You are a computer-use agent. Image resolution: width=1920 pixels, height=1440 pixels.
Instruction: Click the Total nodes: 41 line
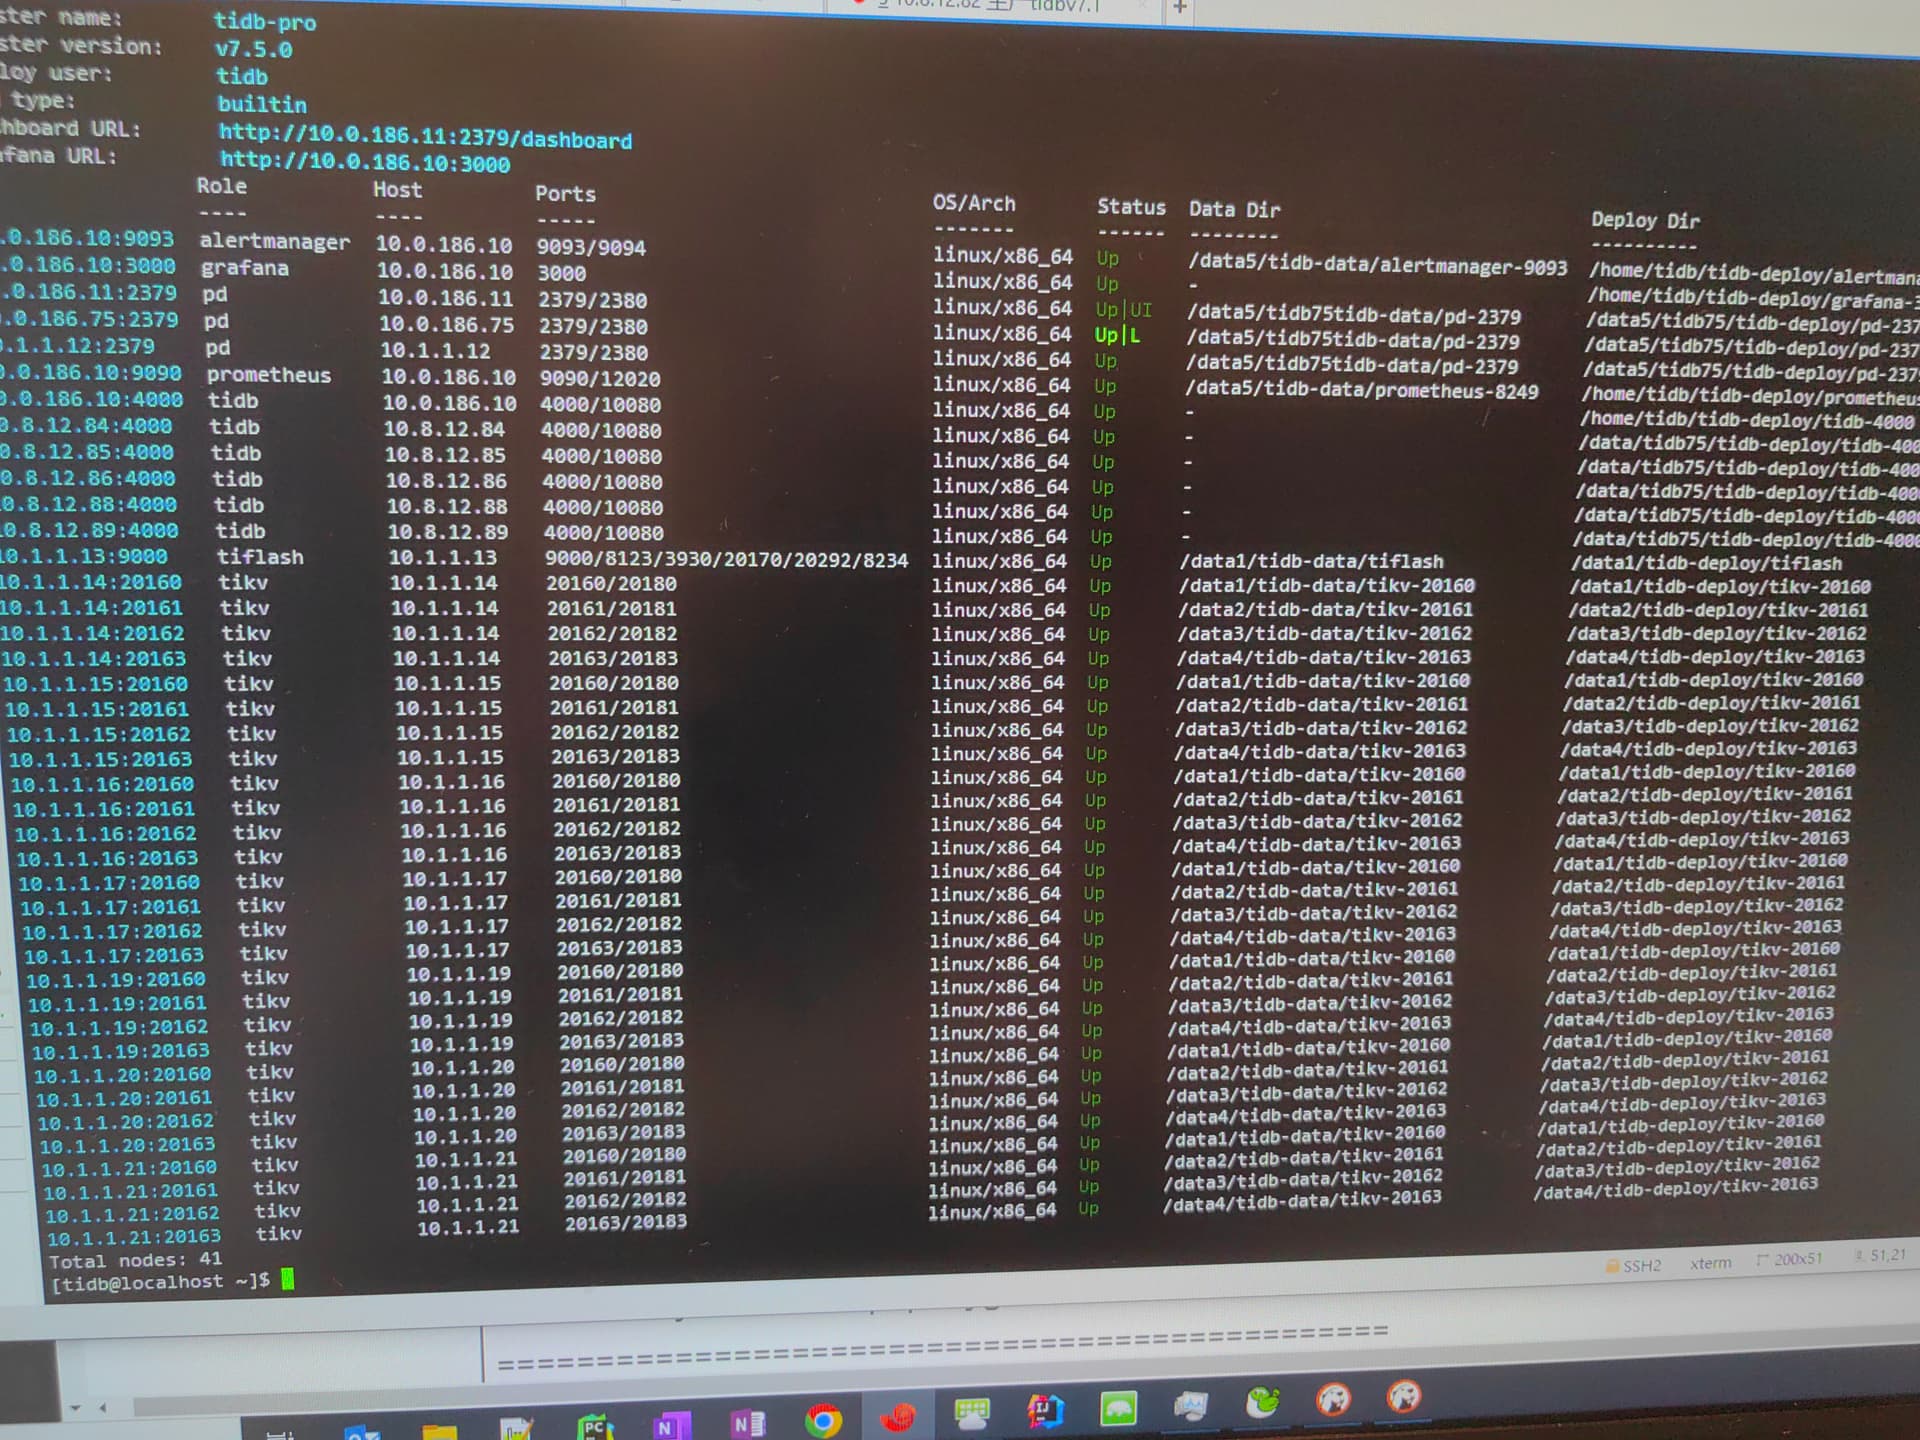[x=136, y=1261]
